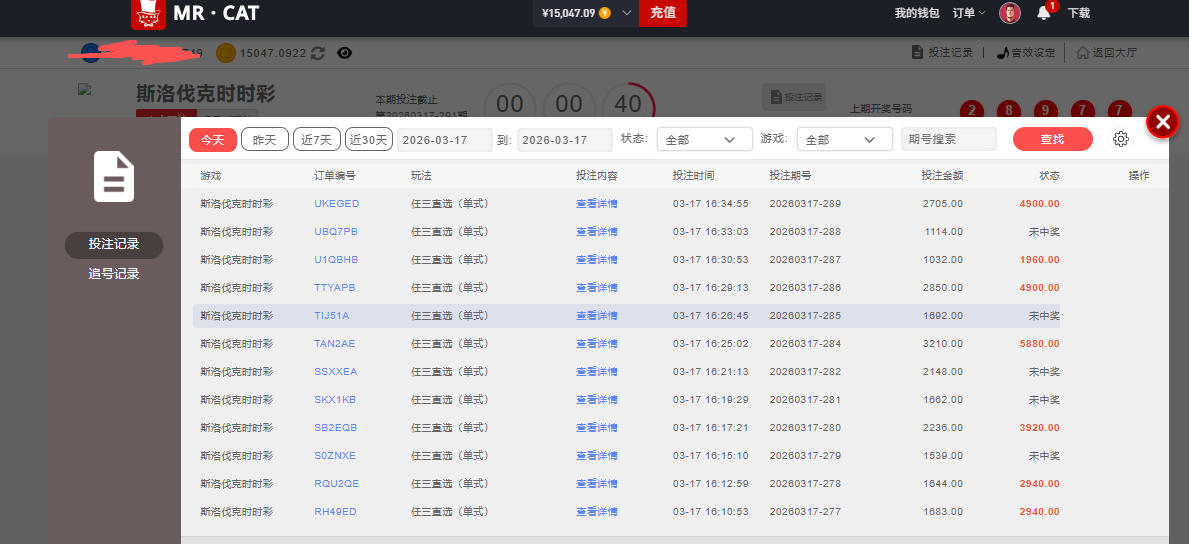This screenshot has height=544, width=1189.
Task: Expand the 订单 menu in header
Action: point(968,13)
